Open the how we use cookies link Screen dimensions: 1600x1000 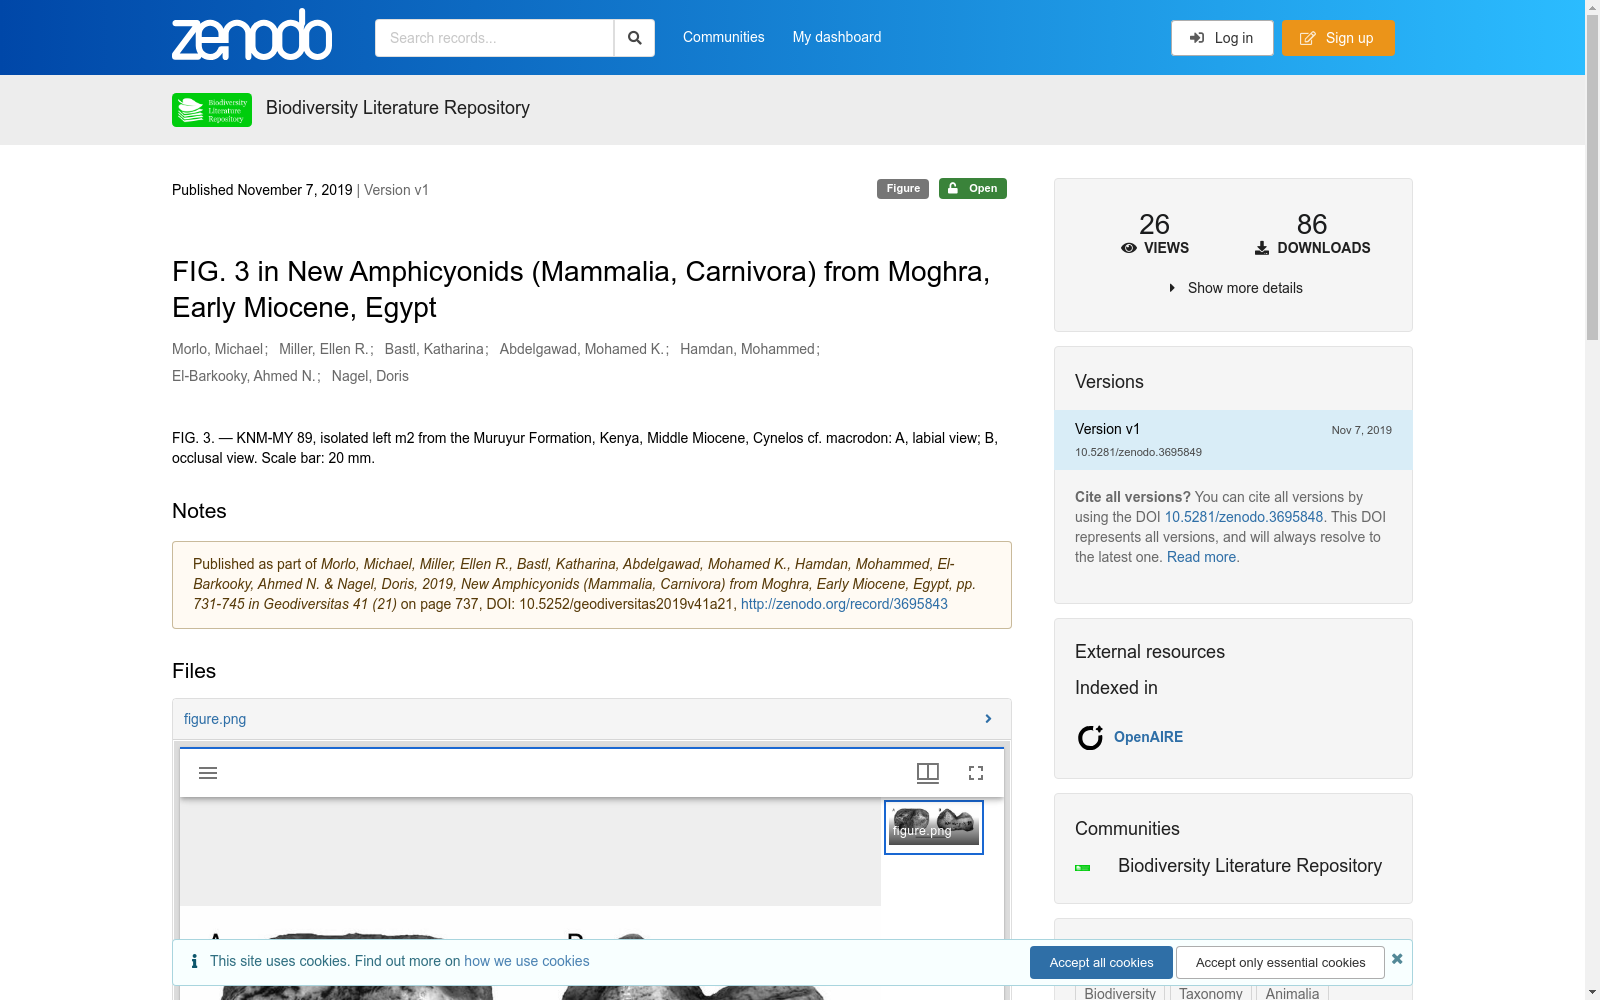click(527, 961)
